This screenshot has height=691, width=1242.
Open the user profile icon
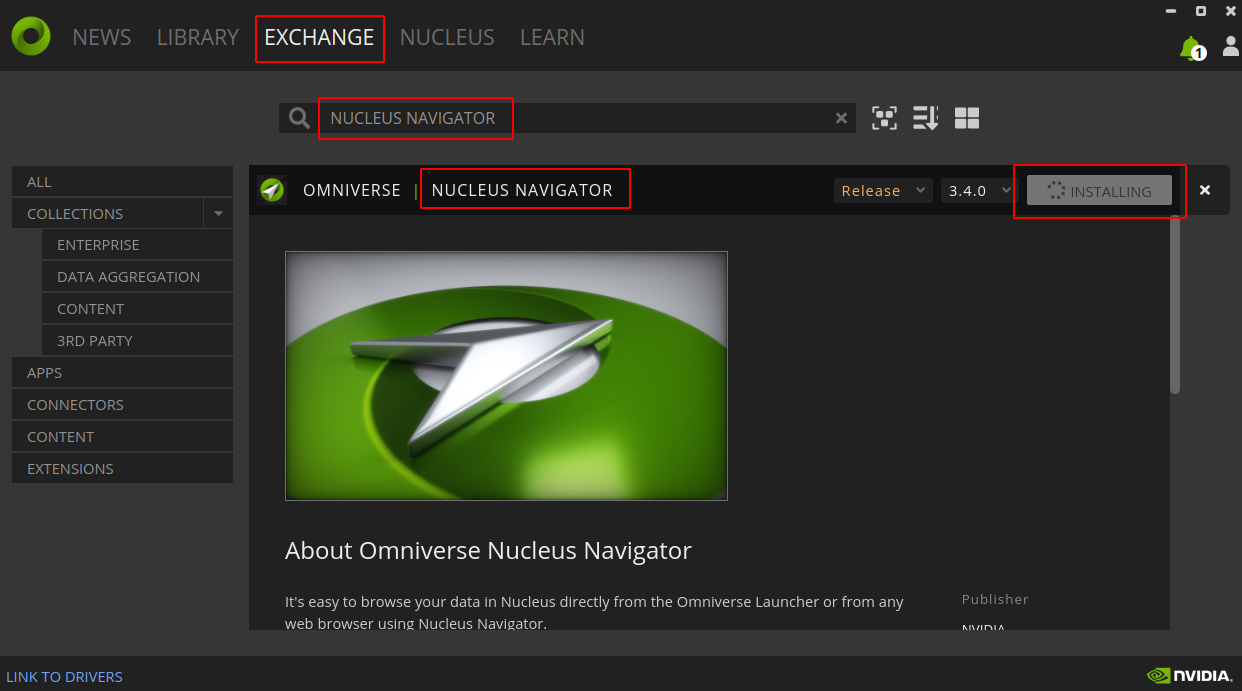pyautogui.click(x=1229, y=45)
